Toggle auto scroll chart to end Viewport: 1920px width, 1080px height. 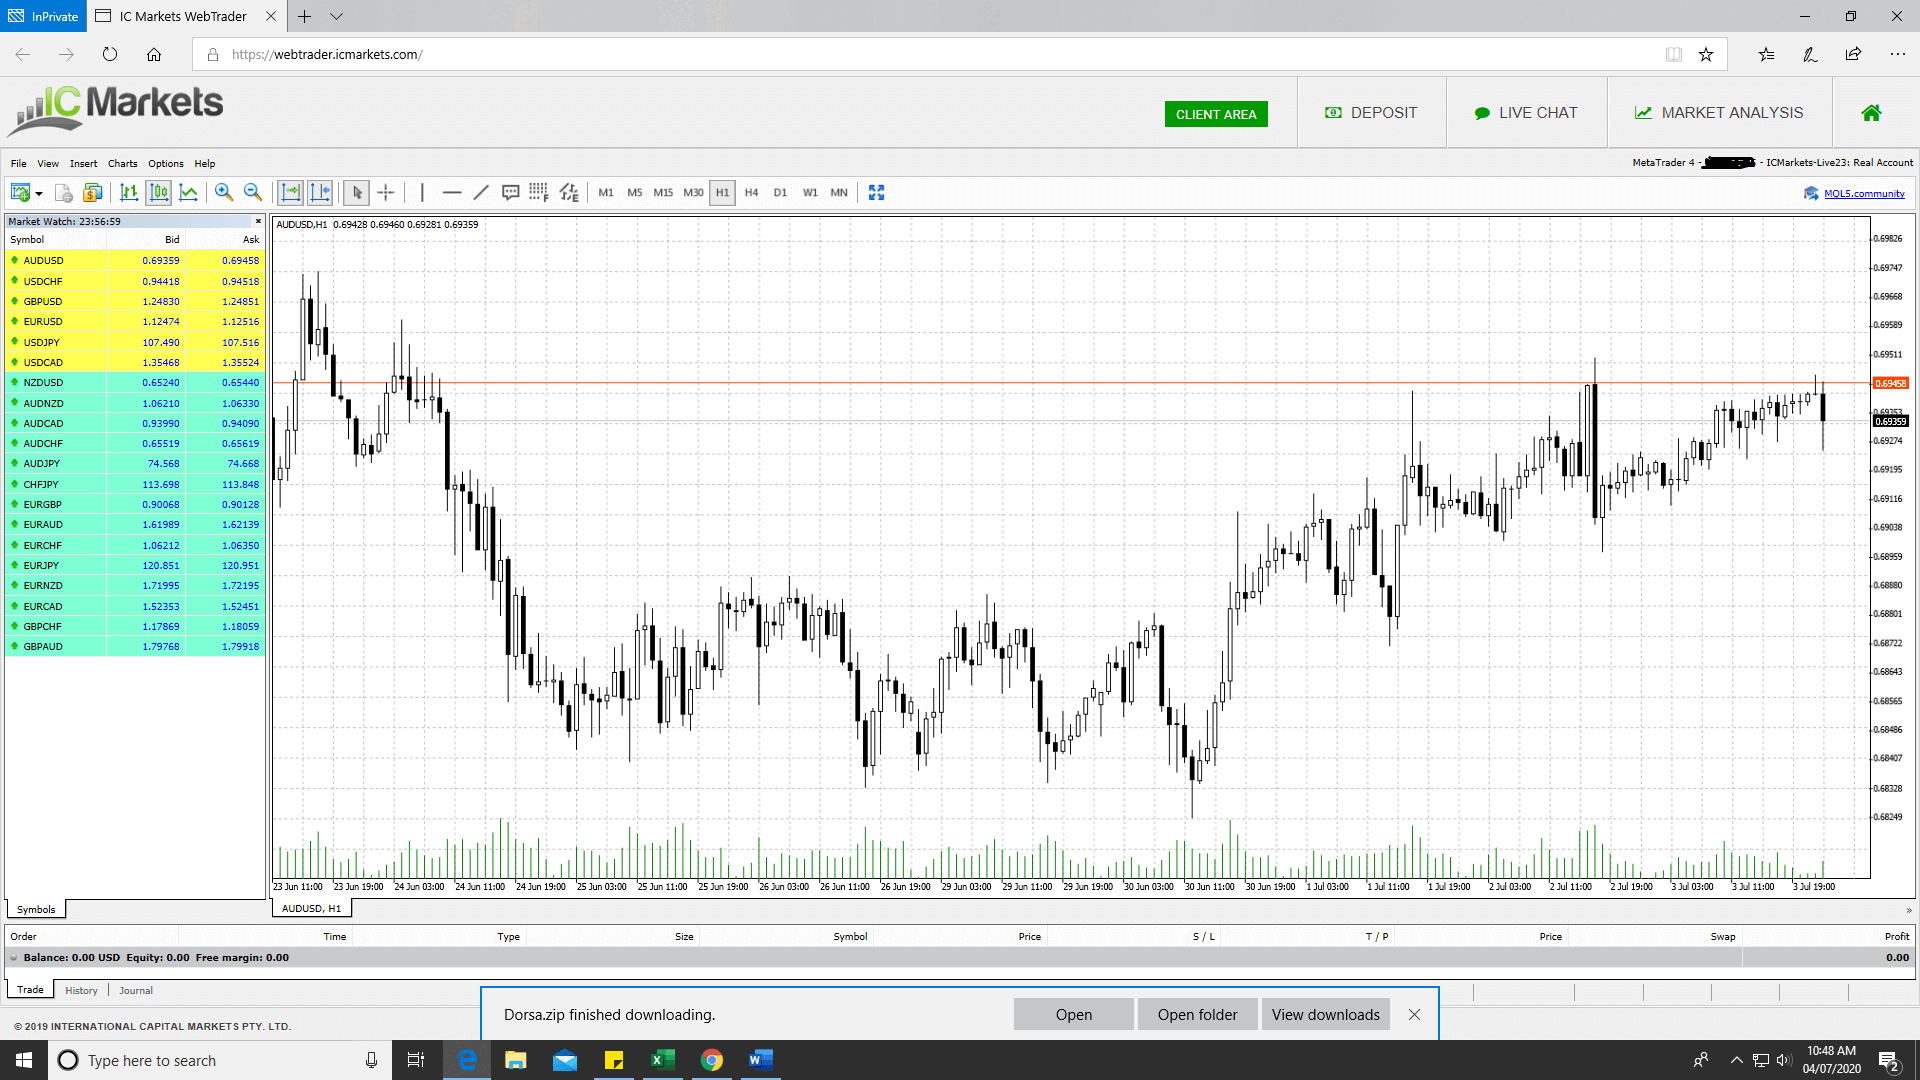[x=291, y=193]
